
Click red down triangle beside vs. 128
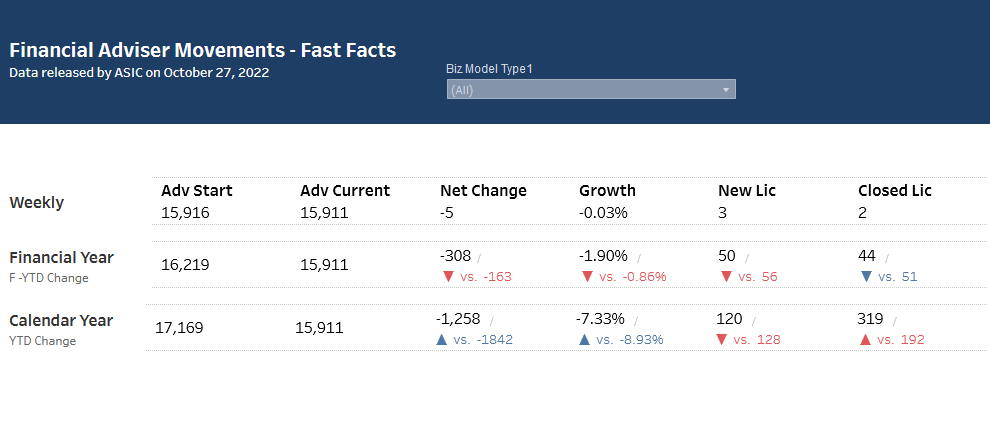(722, 340)
